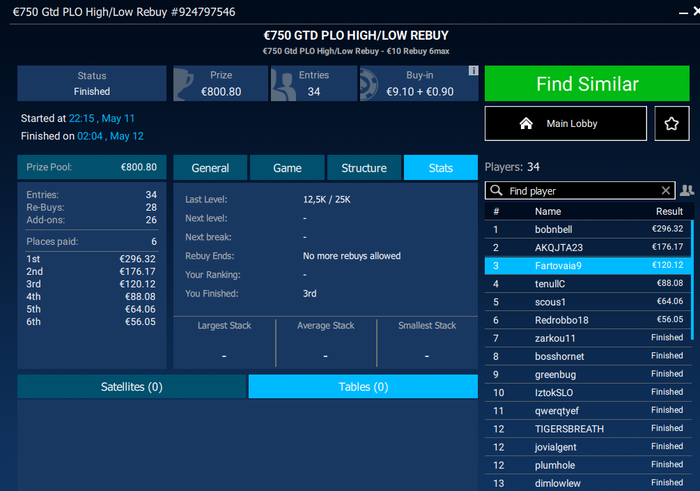Select player row TIGERSBREATH
The width and height of the screenshot is (700, 491).
588,429
